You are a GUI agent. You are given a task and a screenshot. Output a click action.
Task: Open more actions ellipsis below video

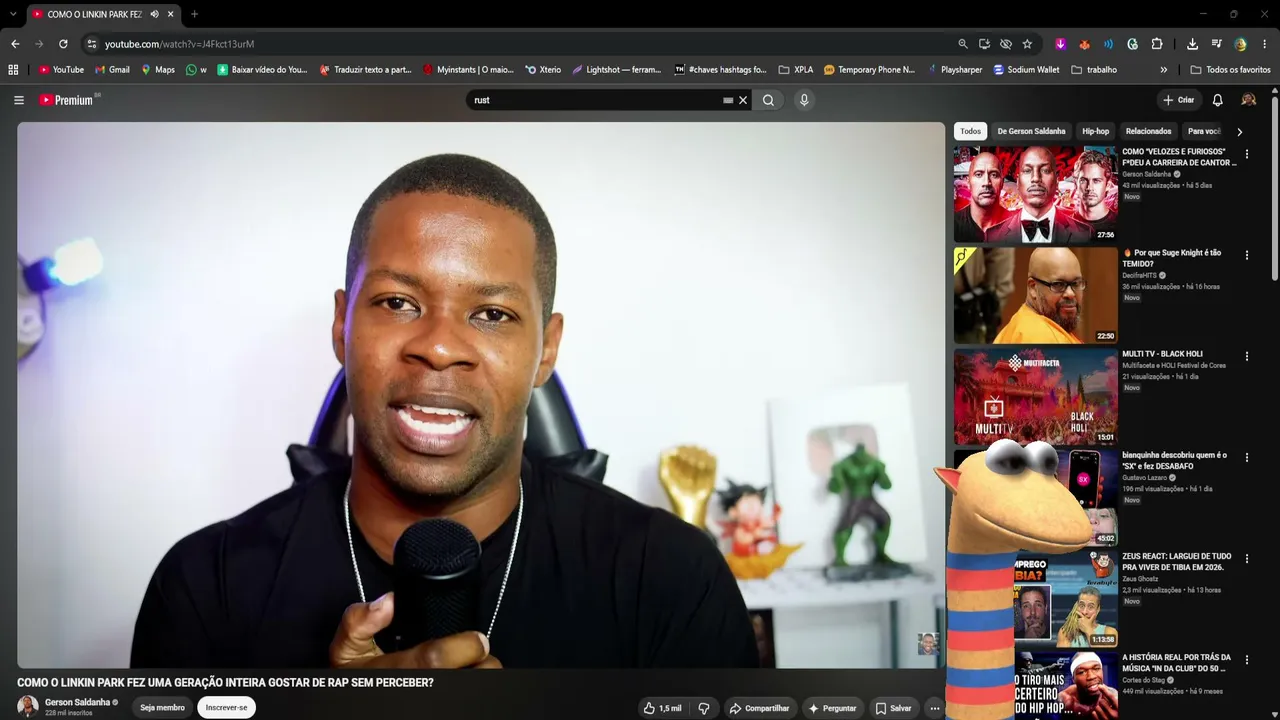[x=935, y=708]
